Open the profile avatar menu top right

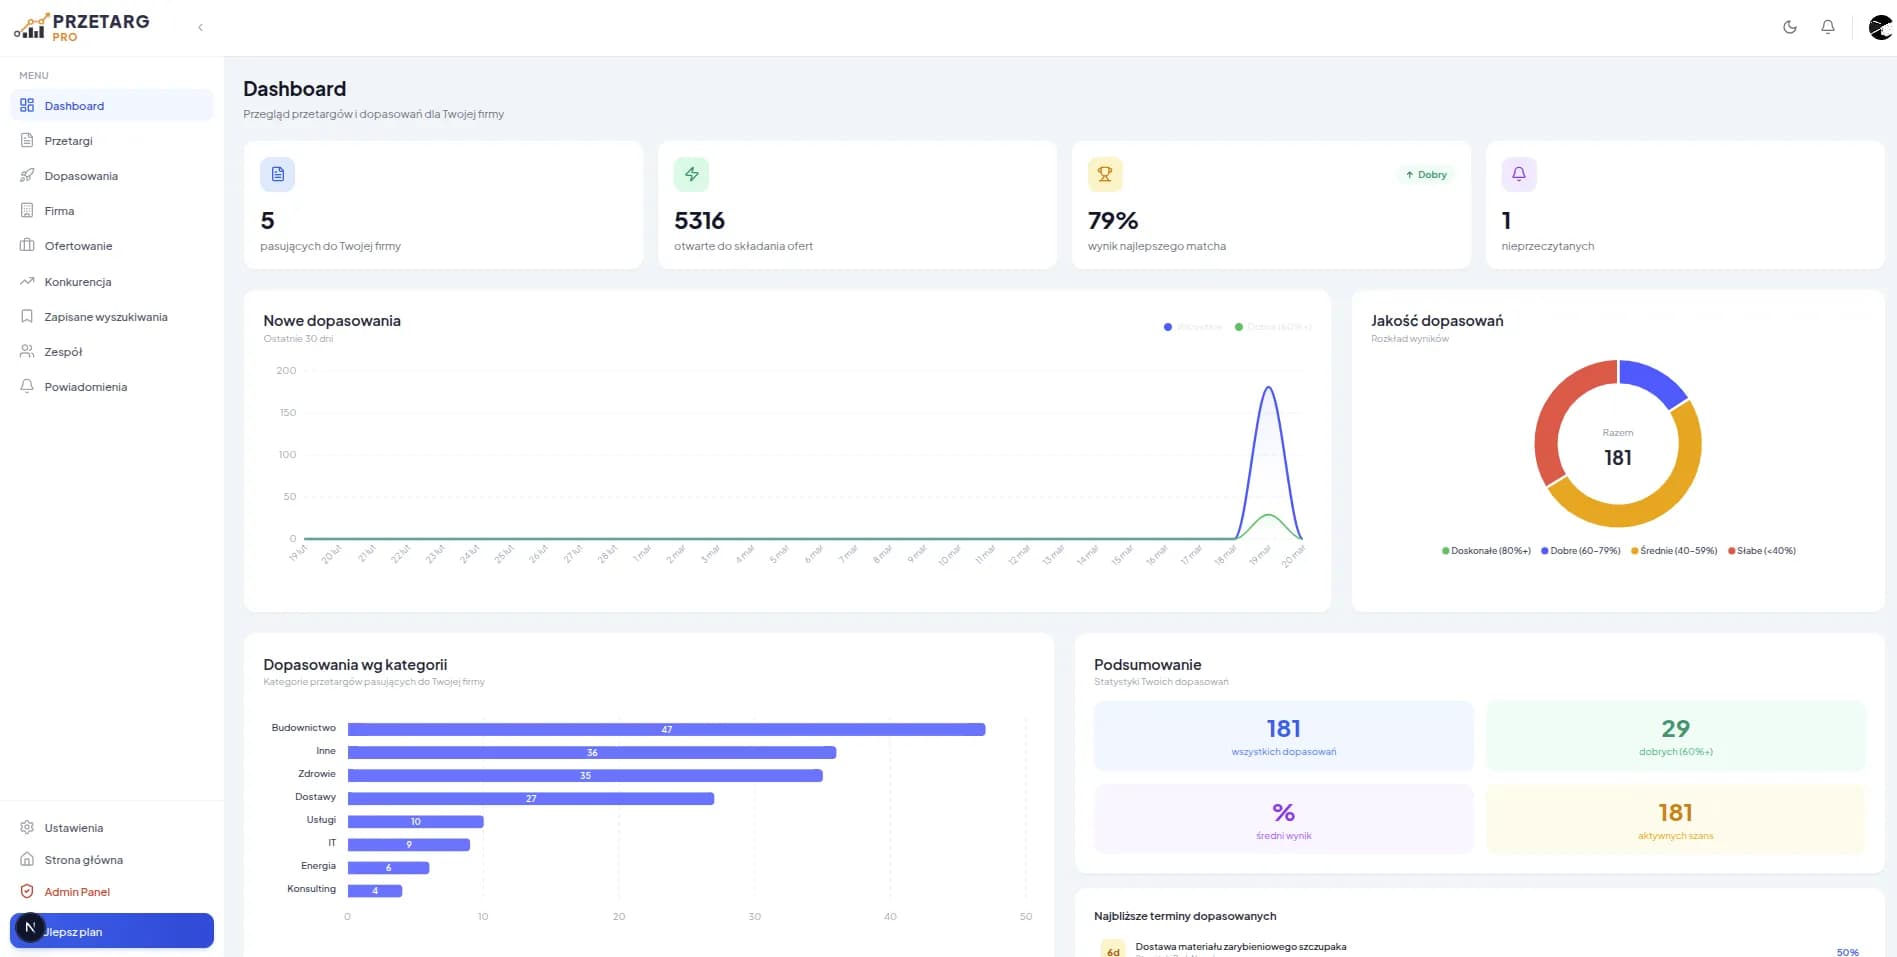[x=1878, y=27]
